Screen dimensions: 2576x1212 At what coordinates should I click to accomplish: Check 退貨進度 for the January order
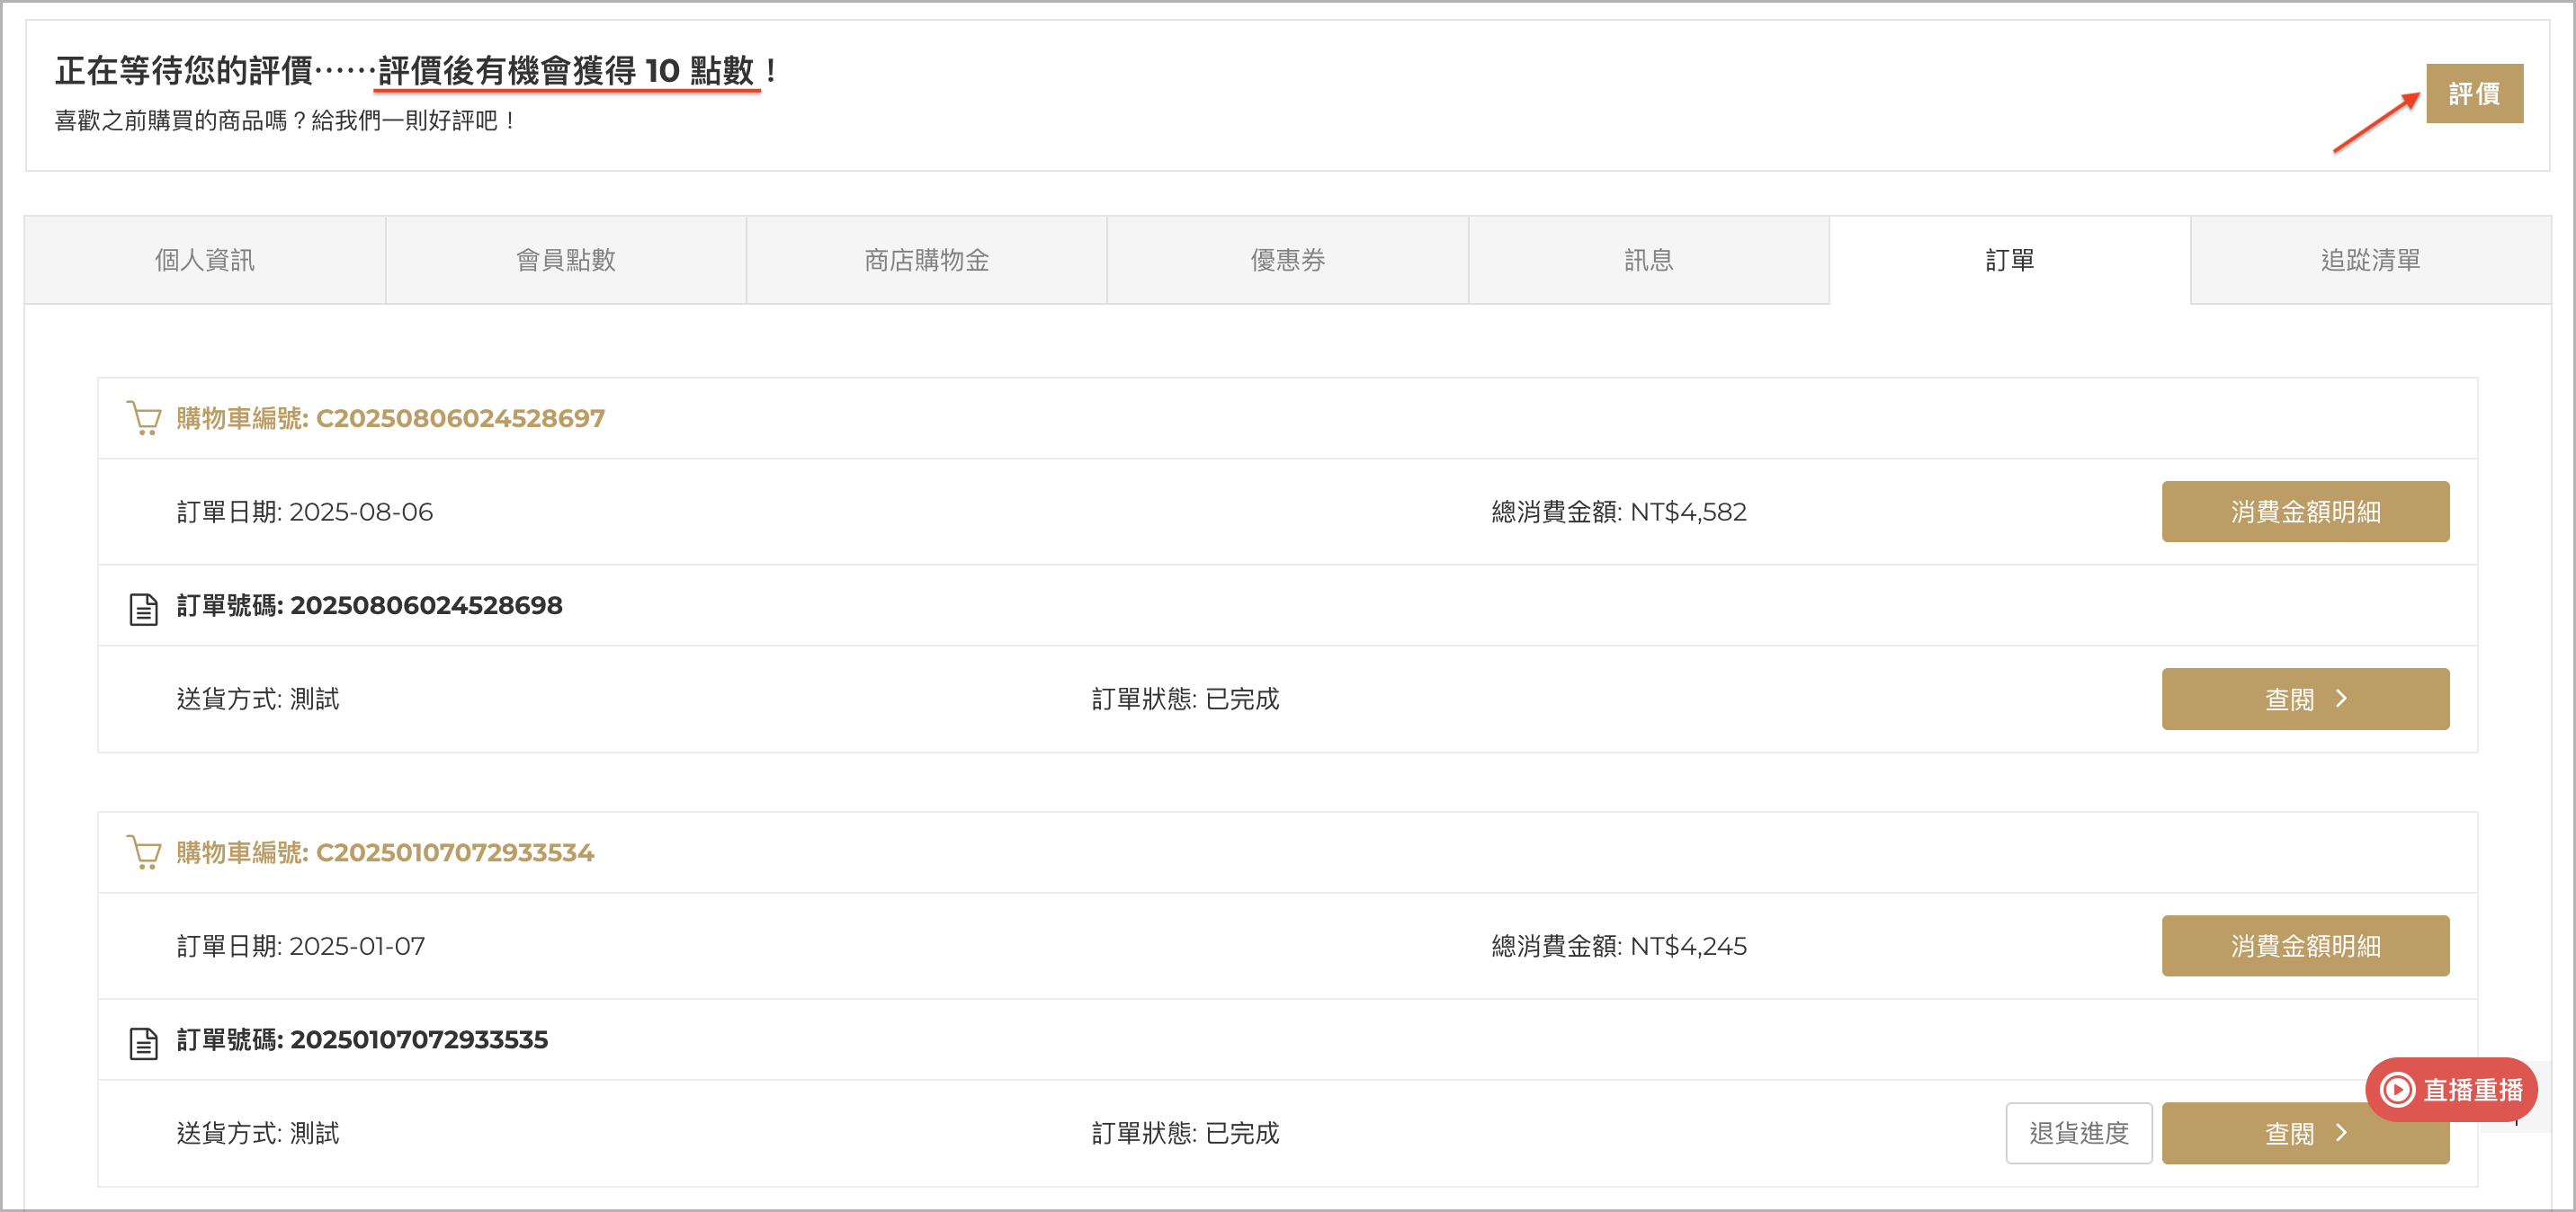2079,1132
